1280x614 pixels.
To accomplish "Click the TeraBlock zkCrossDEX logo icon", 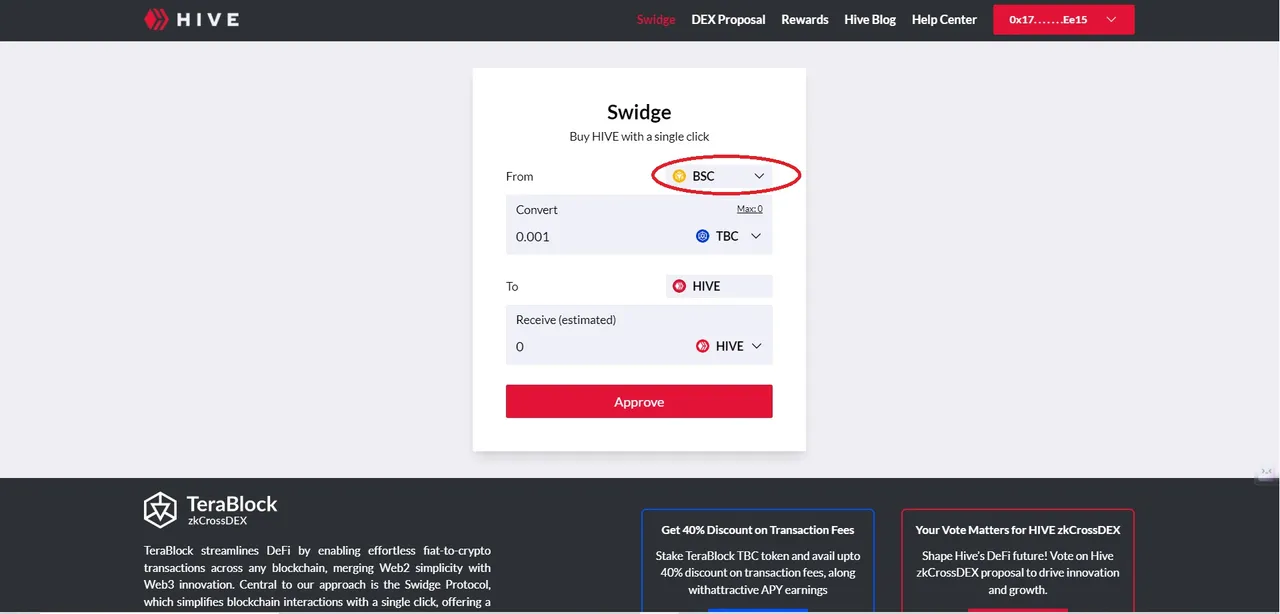I will 160,510.
